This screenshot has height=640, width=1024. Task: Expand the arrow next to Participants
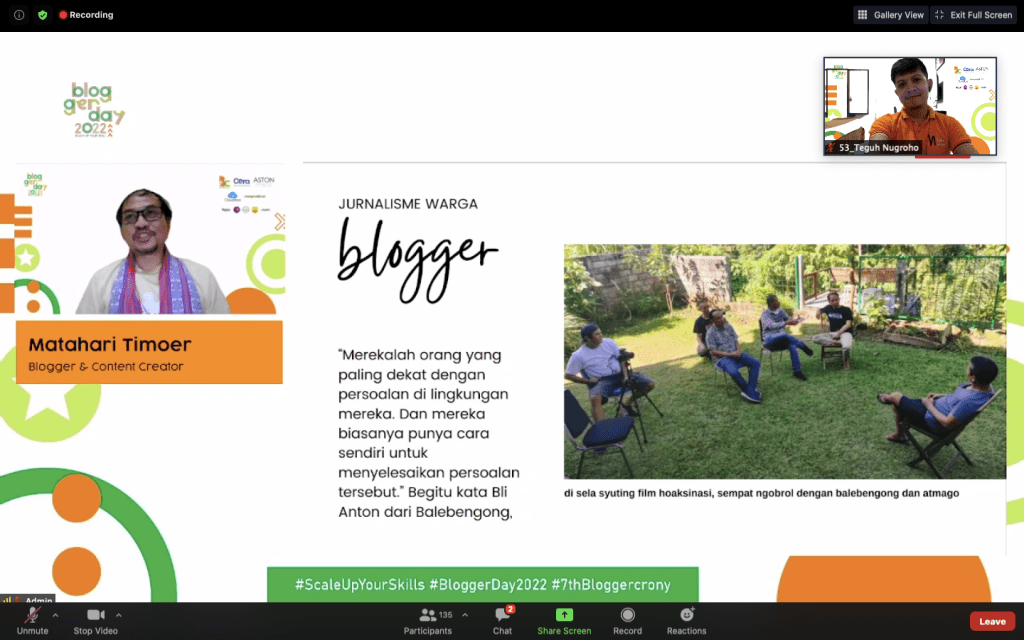point(459,615)
